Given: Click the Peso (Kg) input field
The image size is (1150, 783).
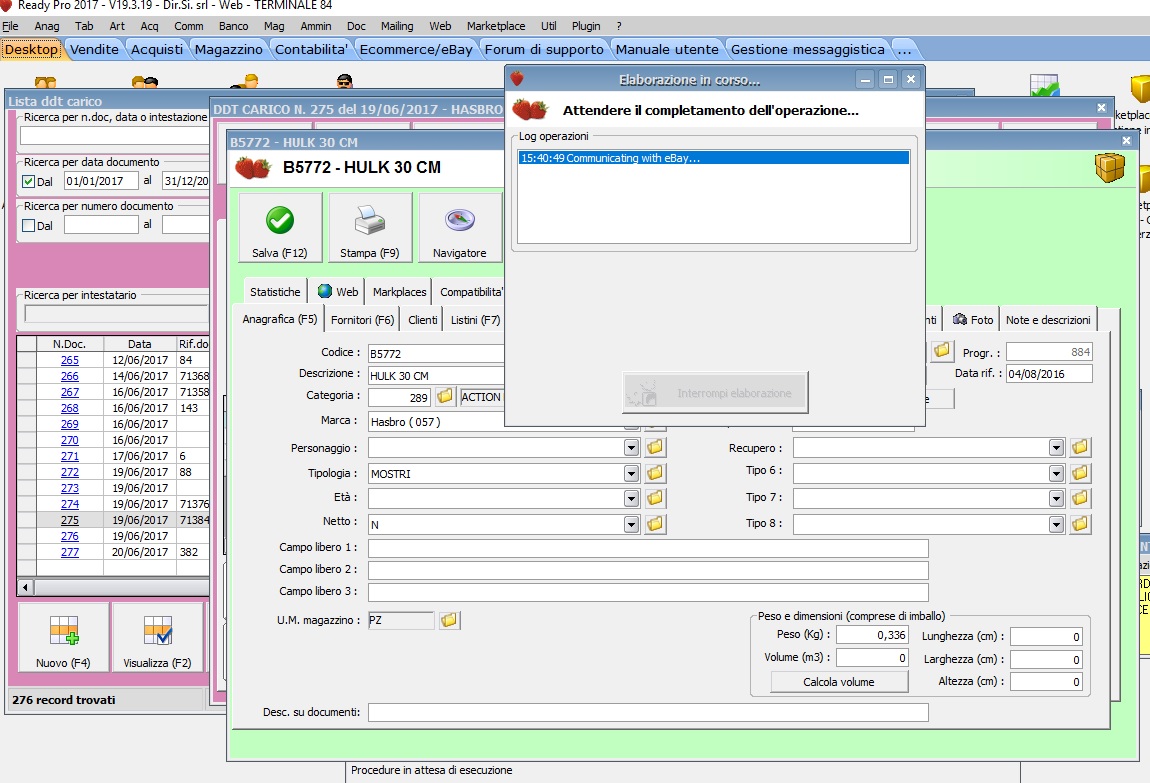Looking at the screenshot, I should [x=872, y=635].
